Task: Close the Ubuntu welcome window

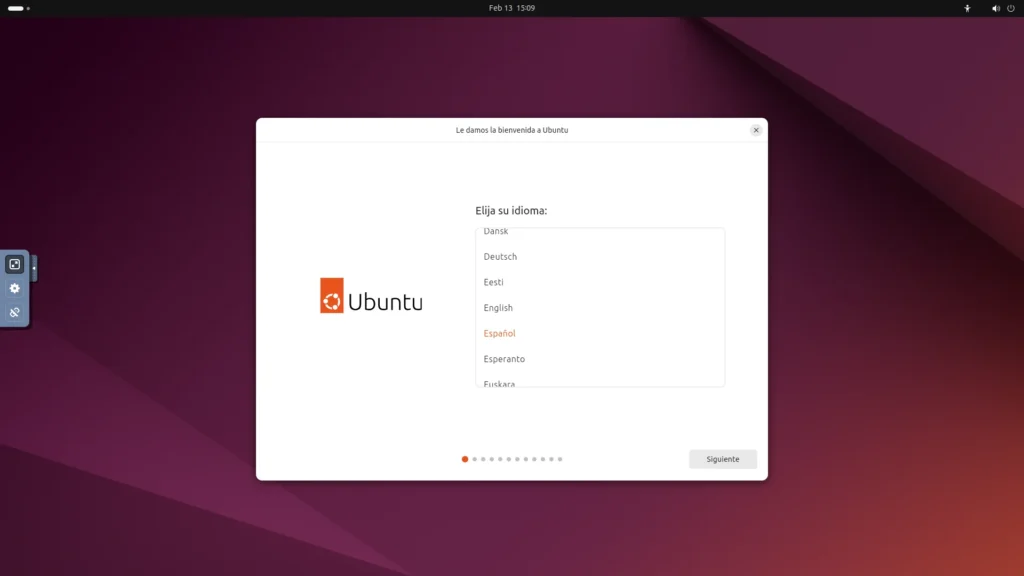Action: coord(756,130)
